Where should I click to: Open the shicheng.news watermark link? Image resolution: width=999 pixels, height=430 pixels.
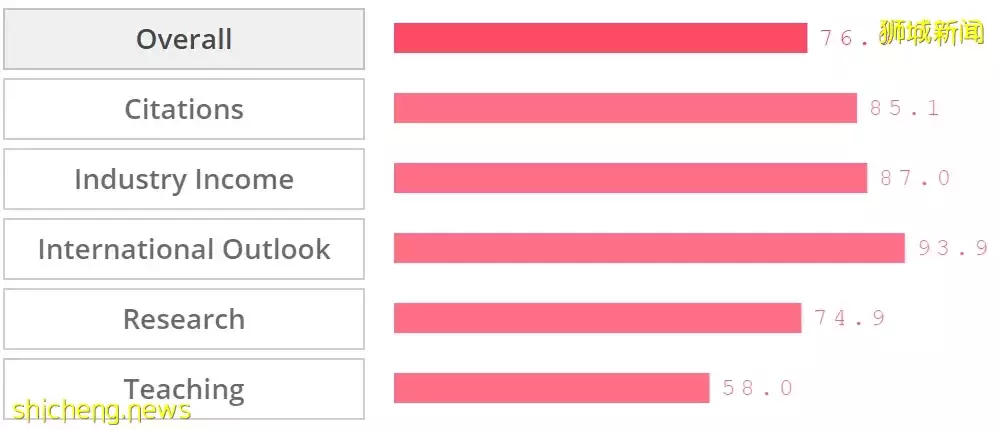click(101, 410)
